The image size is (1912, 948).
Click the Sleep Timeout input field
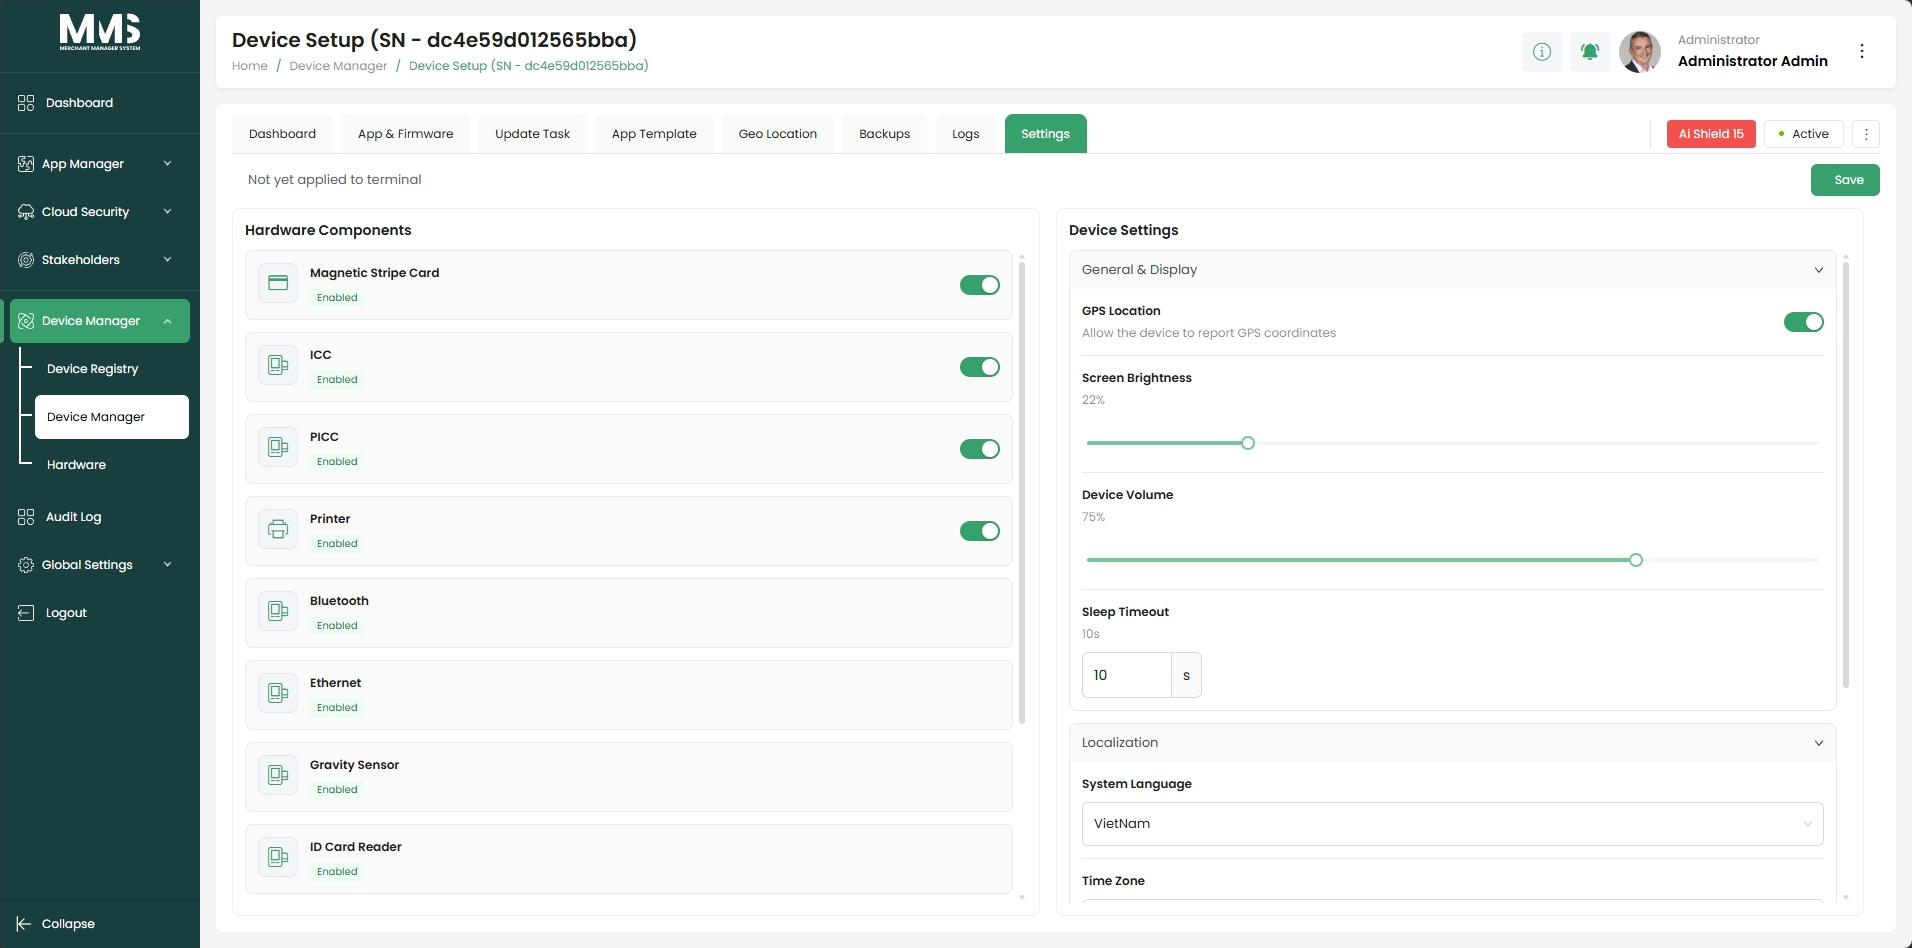[1127, 675]
